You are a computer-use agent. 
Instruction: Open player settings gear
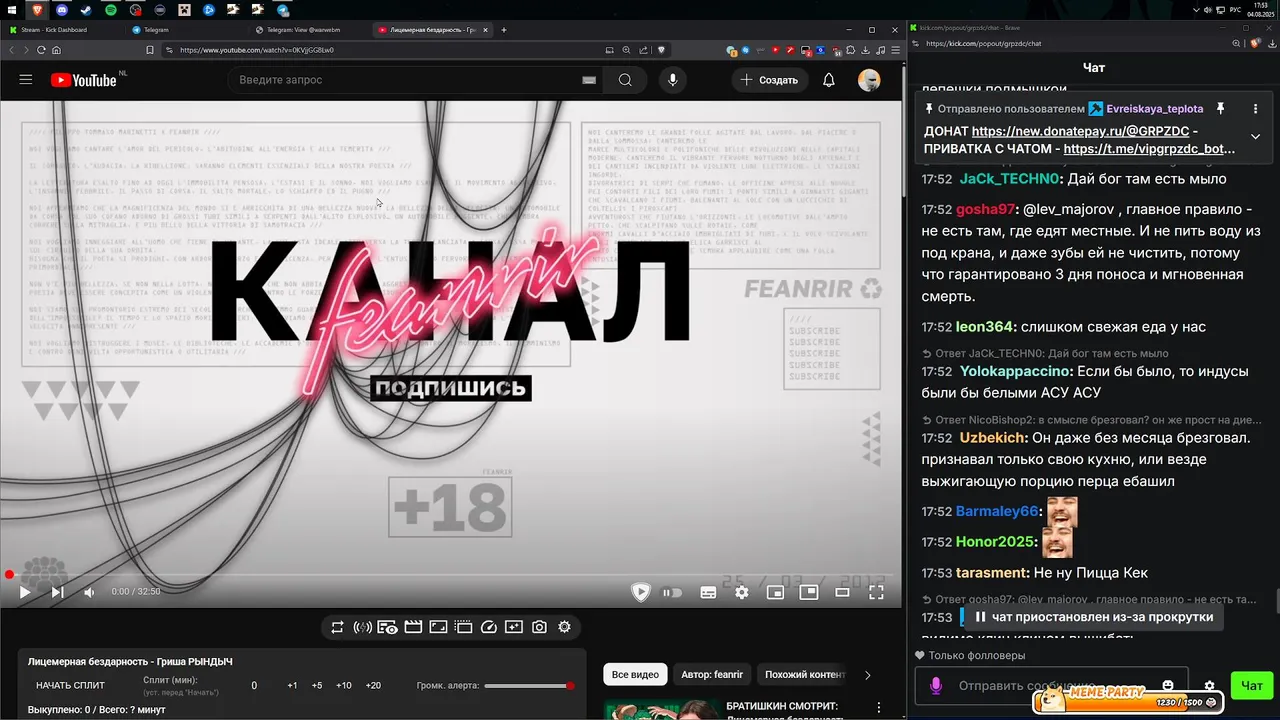(741, 592)
